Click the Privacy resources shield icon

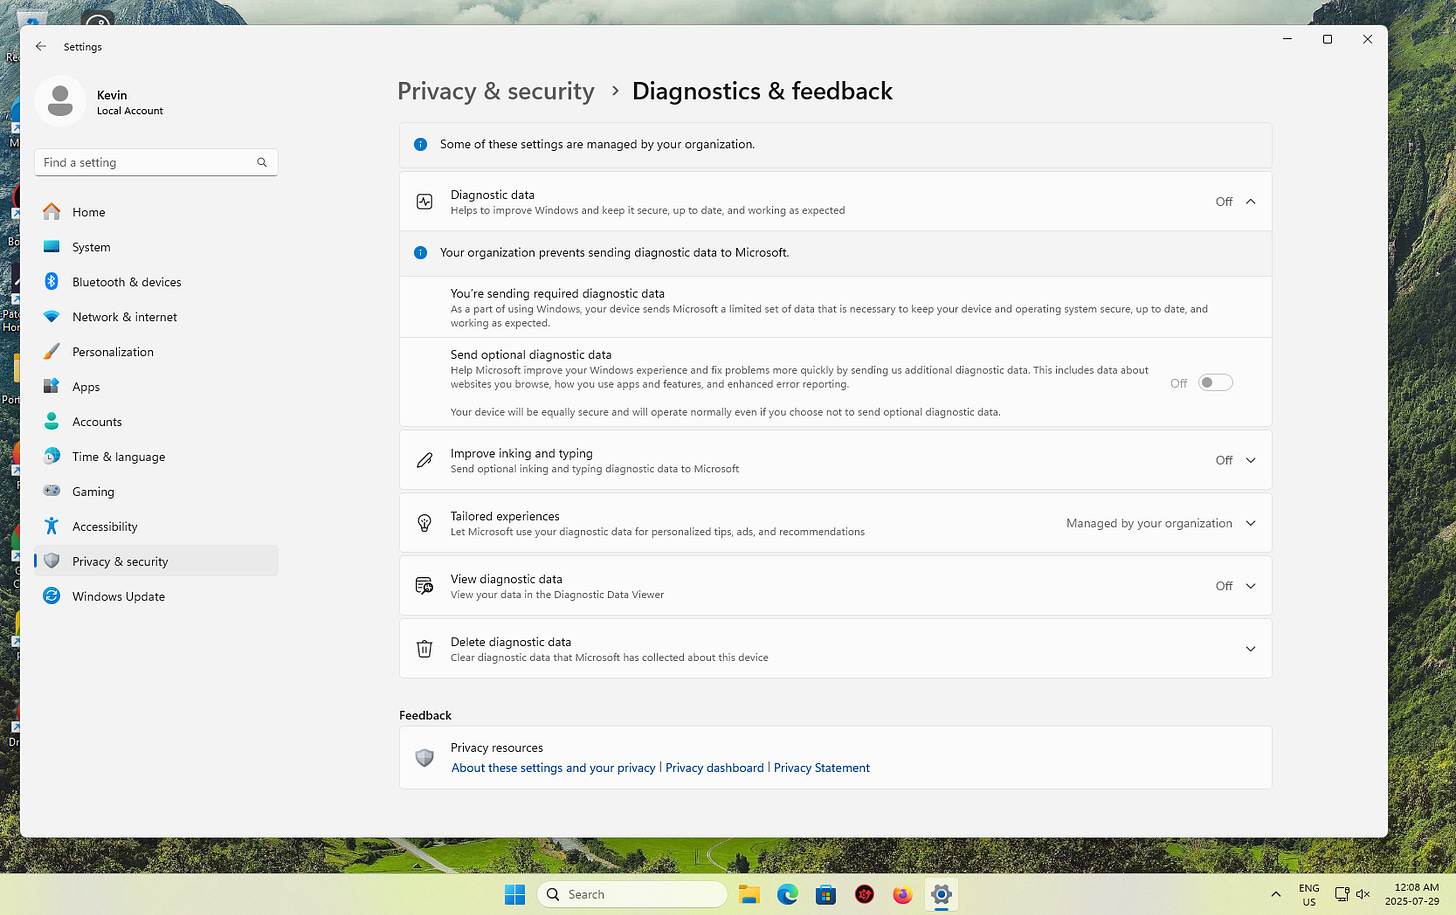click(424, 758)
